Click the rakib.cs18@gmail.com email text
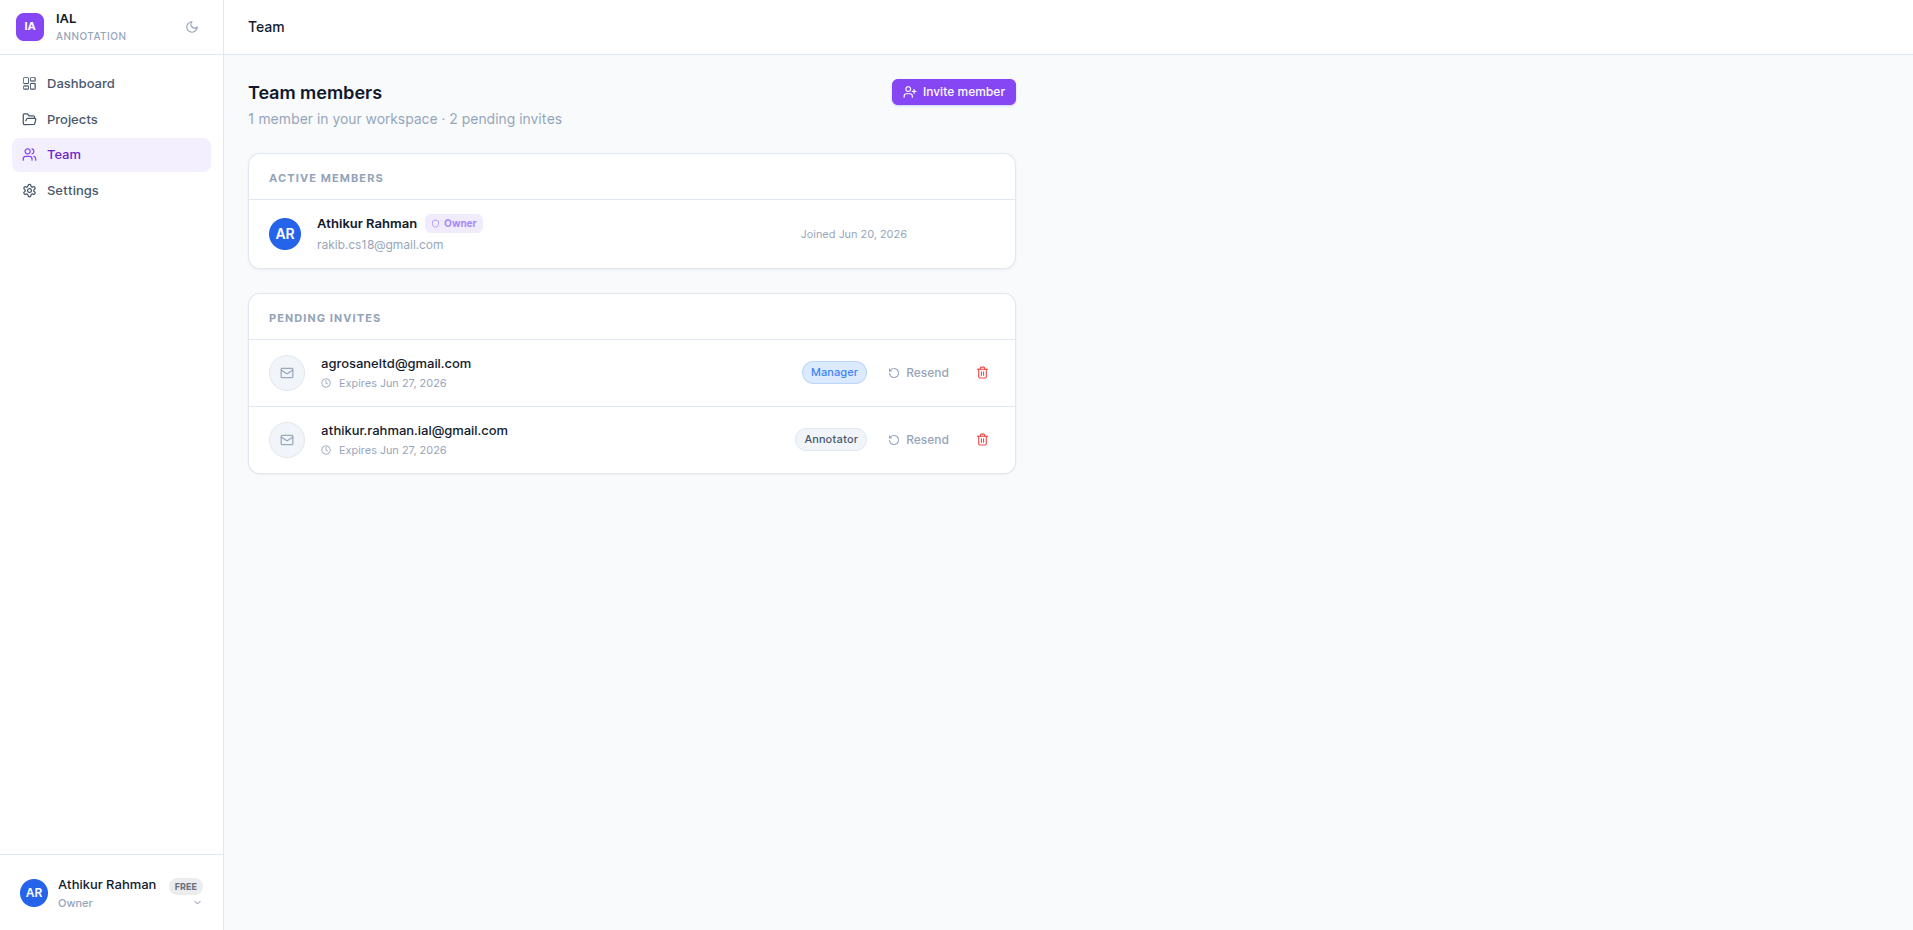1913x930 pixels. coord(380,245)
